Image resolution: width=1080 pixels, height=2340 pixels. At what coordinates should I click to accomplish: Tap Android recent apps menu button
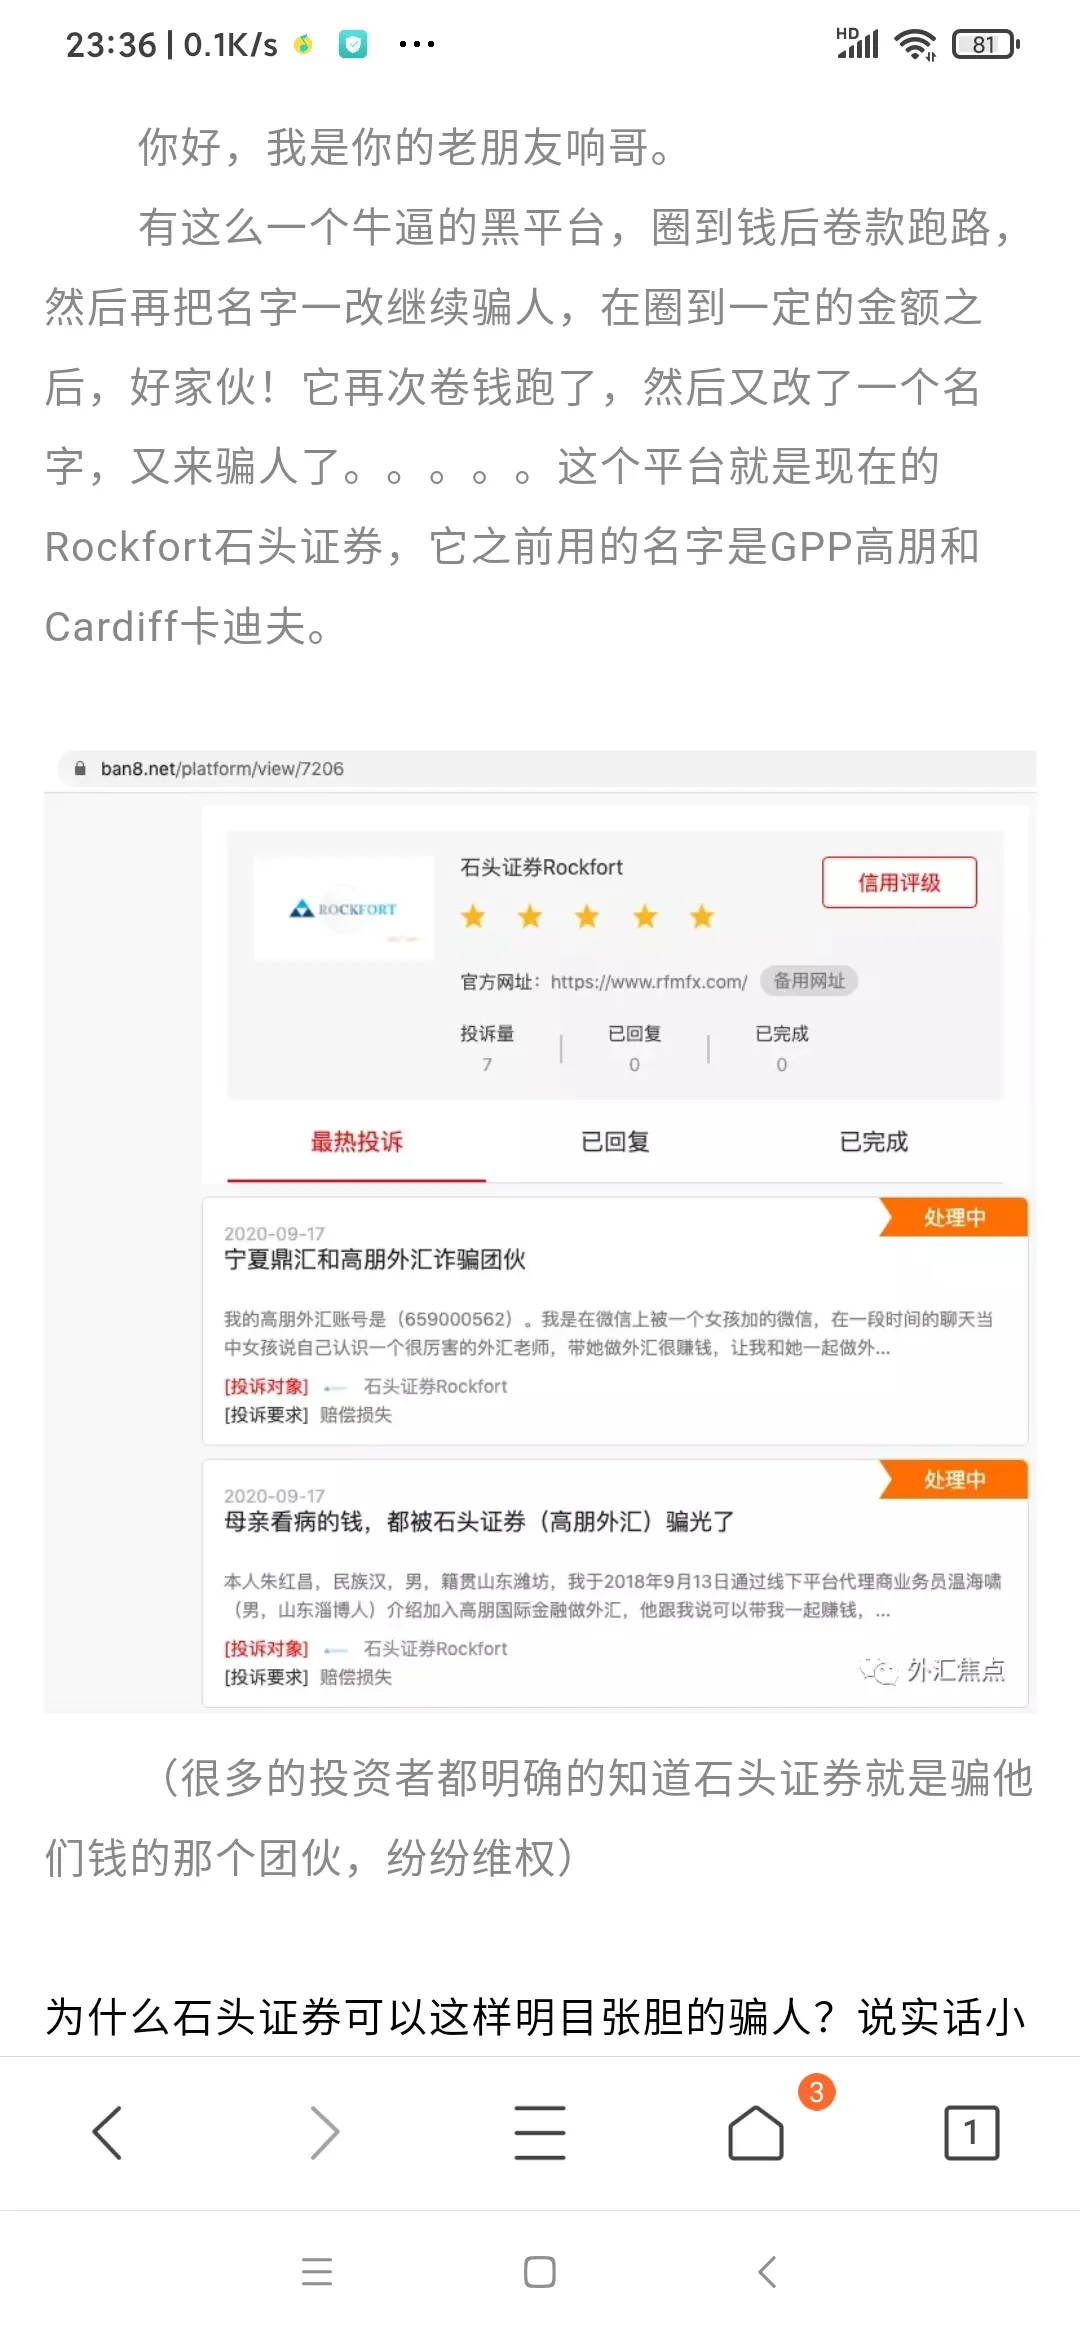317,2272
